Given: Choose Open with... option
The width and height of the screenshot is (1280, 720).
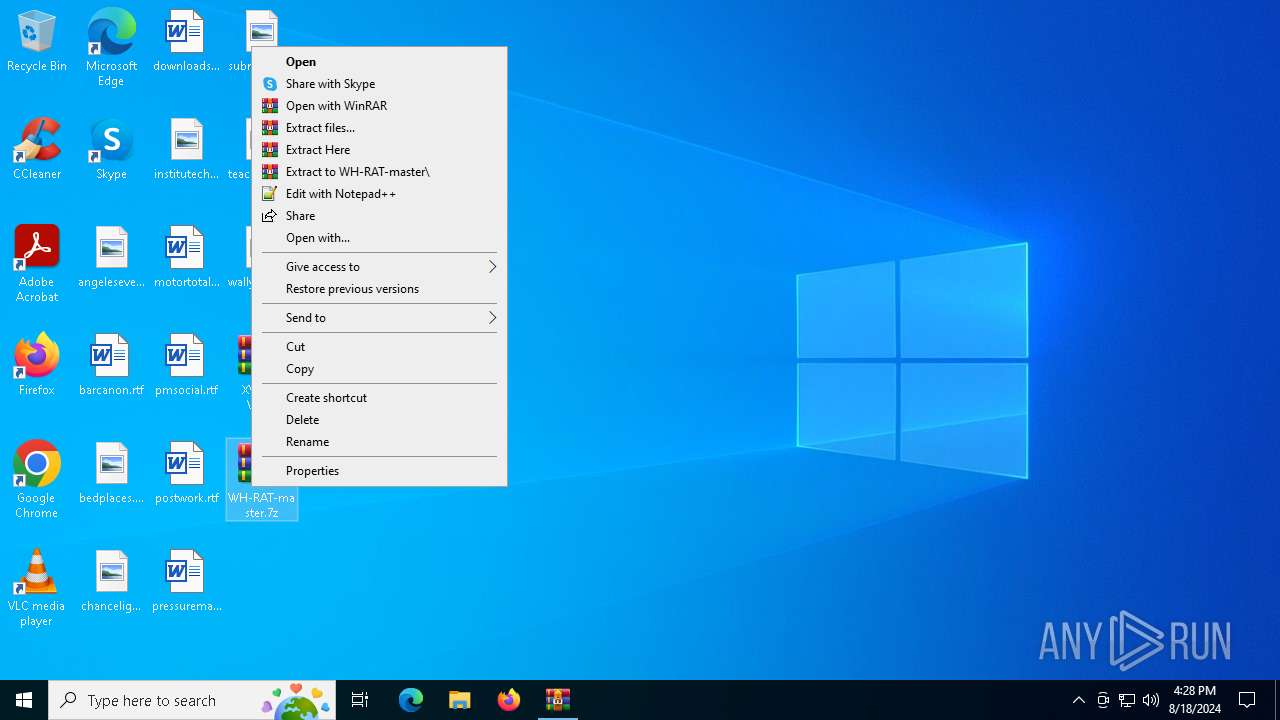Looking at the screenshot, I should (379, 238).
